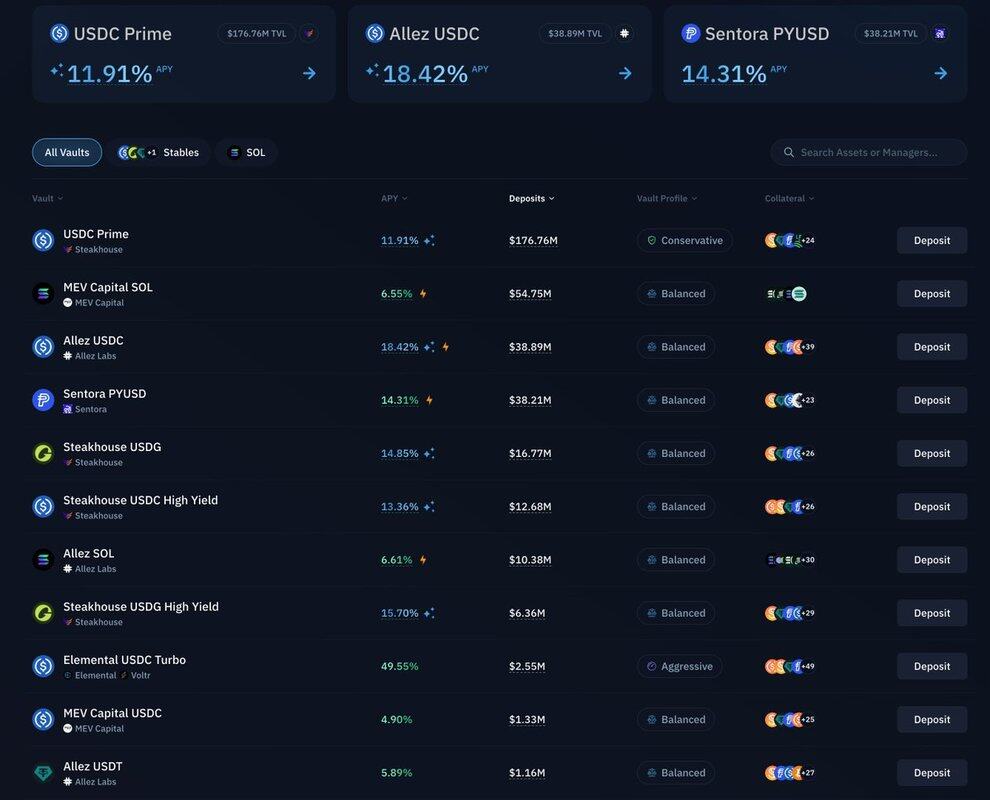Open USDC Prime card via arrow icon
This screenshot has height=800, width=990.
309,73
